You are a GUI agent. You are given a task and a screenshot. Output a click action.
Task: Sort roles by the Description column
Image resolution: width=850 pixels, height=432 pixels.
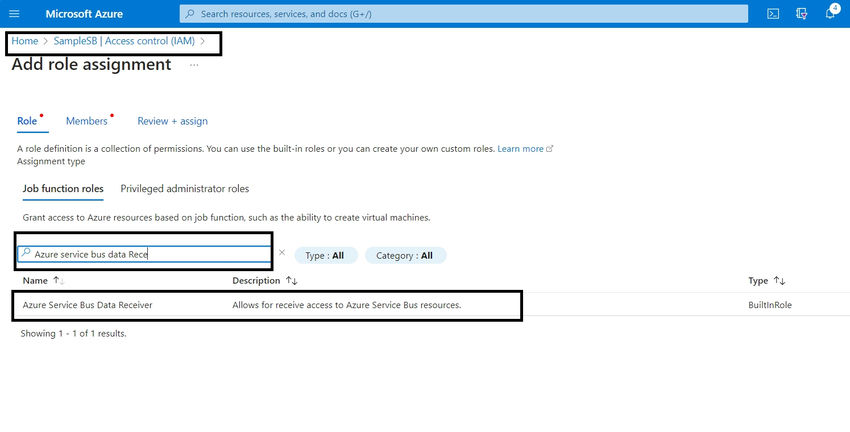[265, 281]
